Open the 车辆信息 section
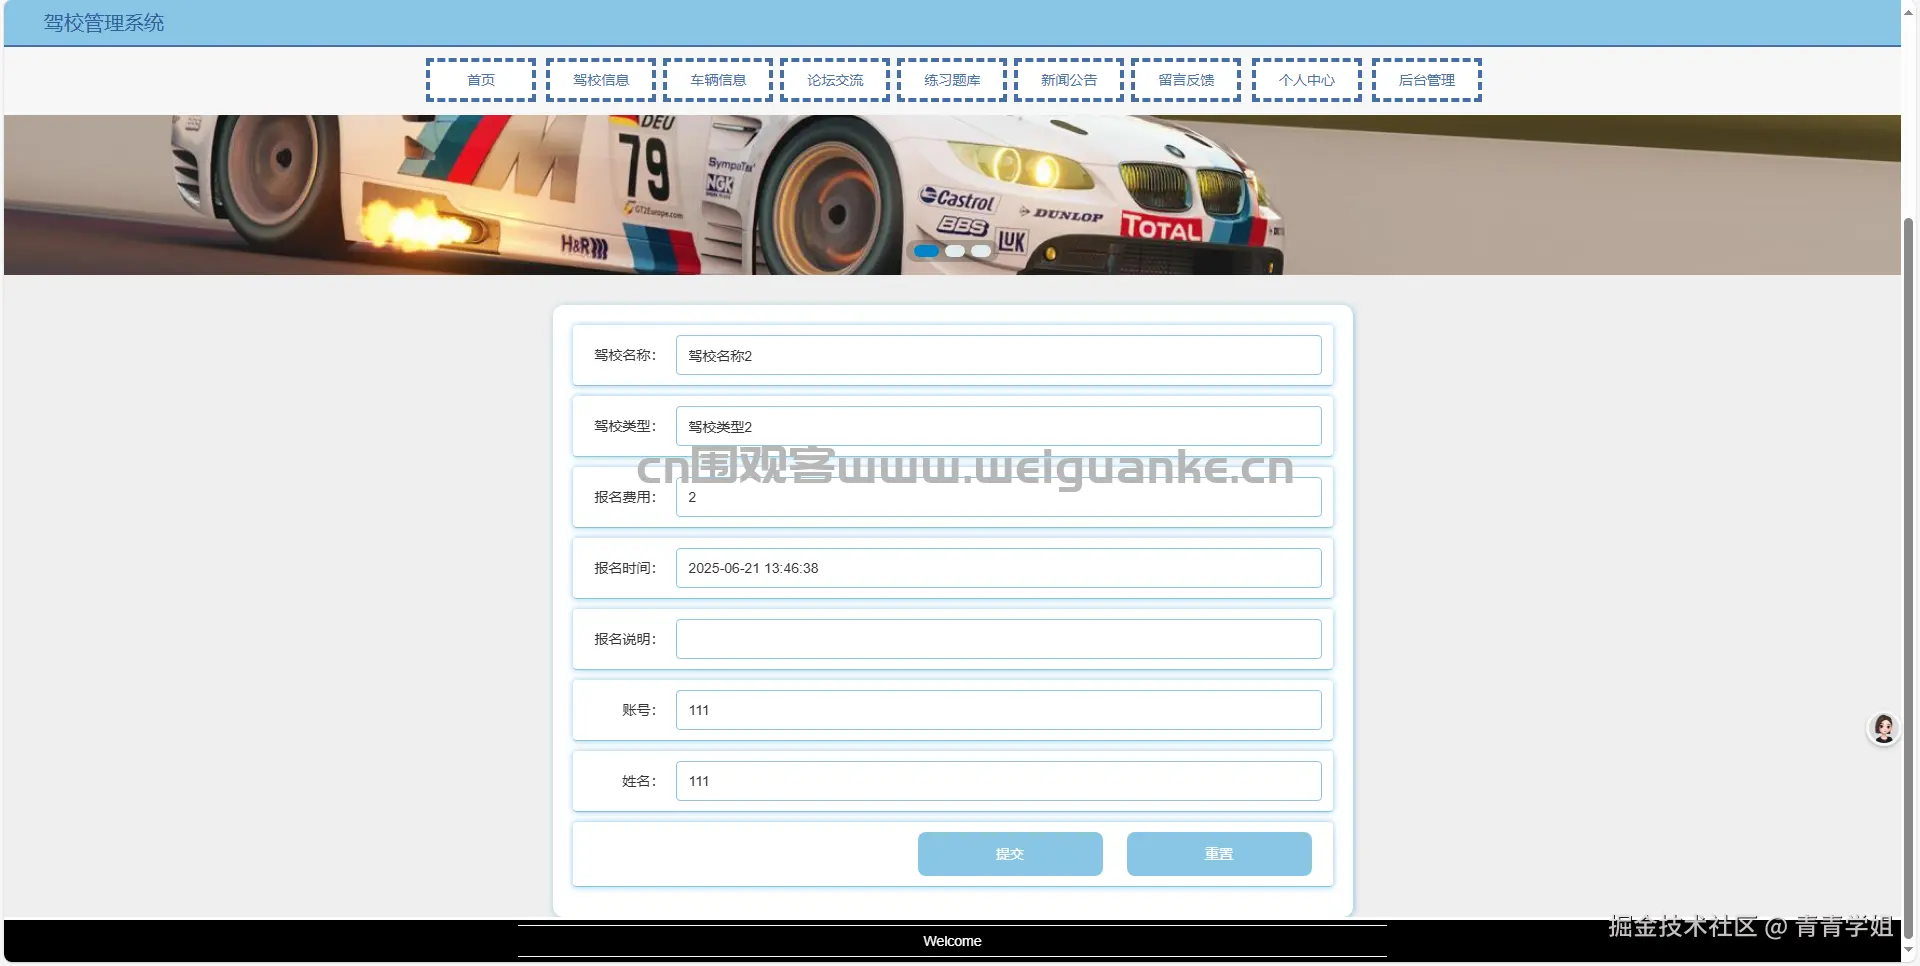Screen dimensions: 1920x966 pos(717,80)
